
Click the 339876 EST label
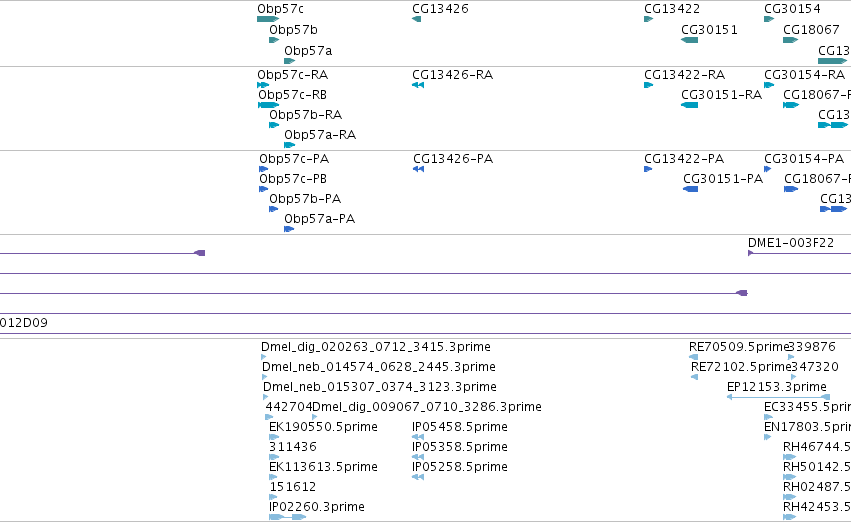click(x=812, y=347)
